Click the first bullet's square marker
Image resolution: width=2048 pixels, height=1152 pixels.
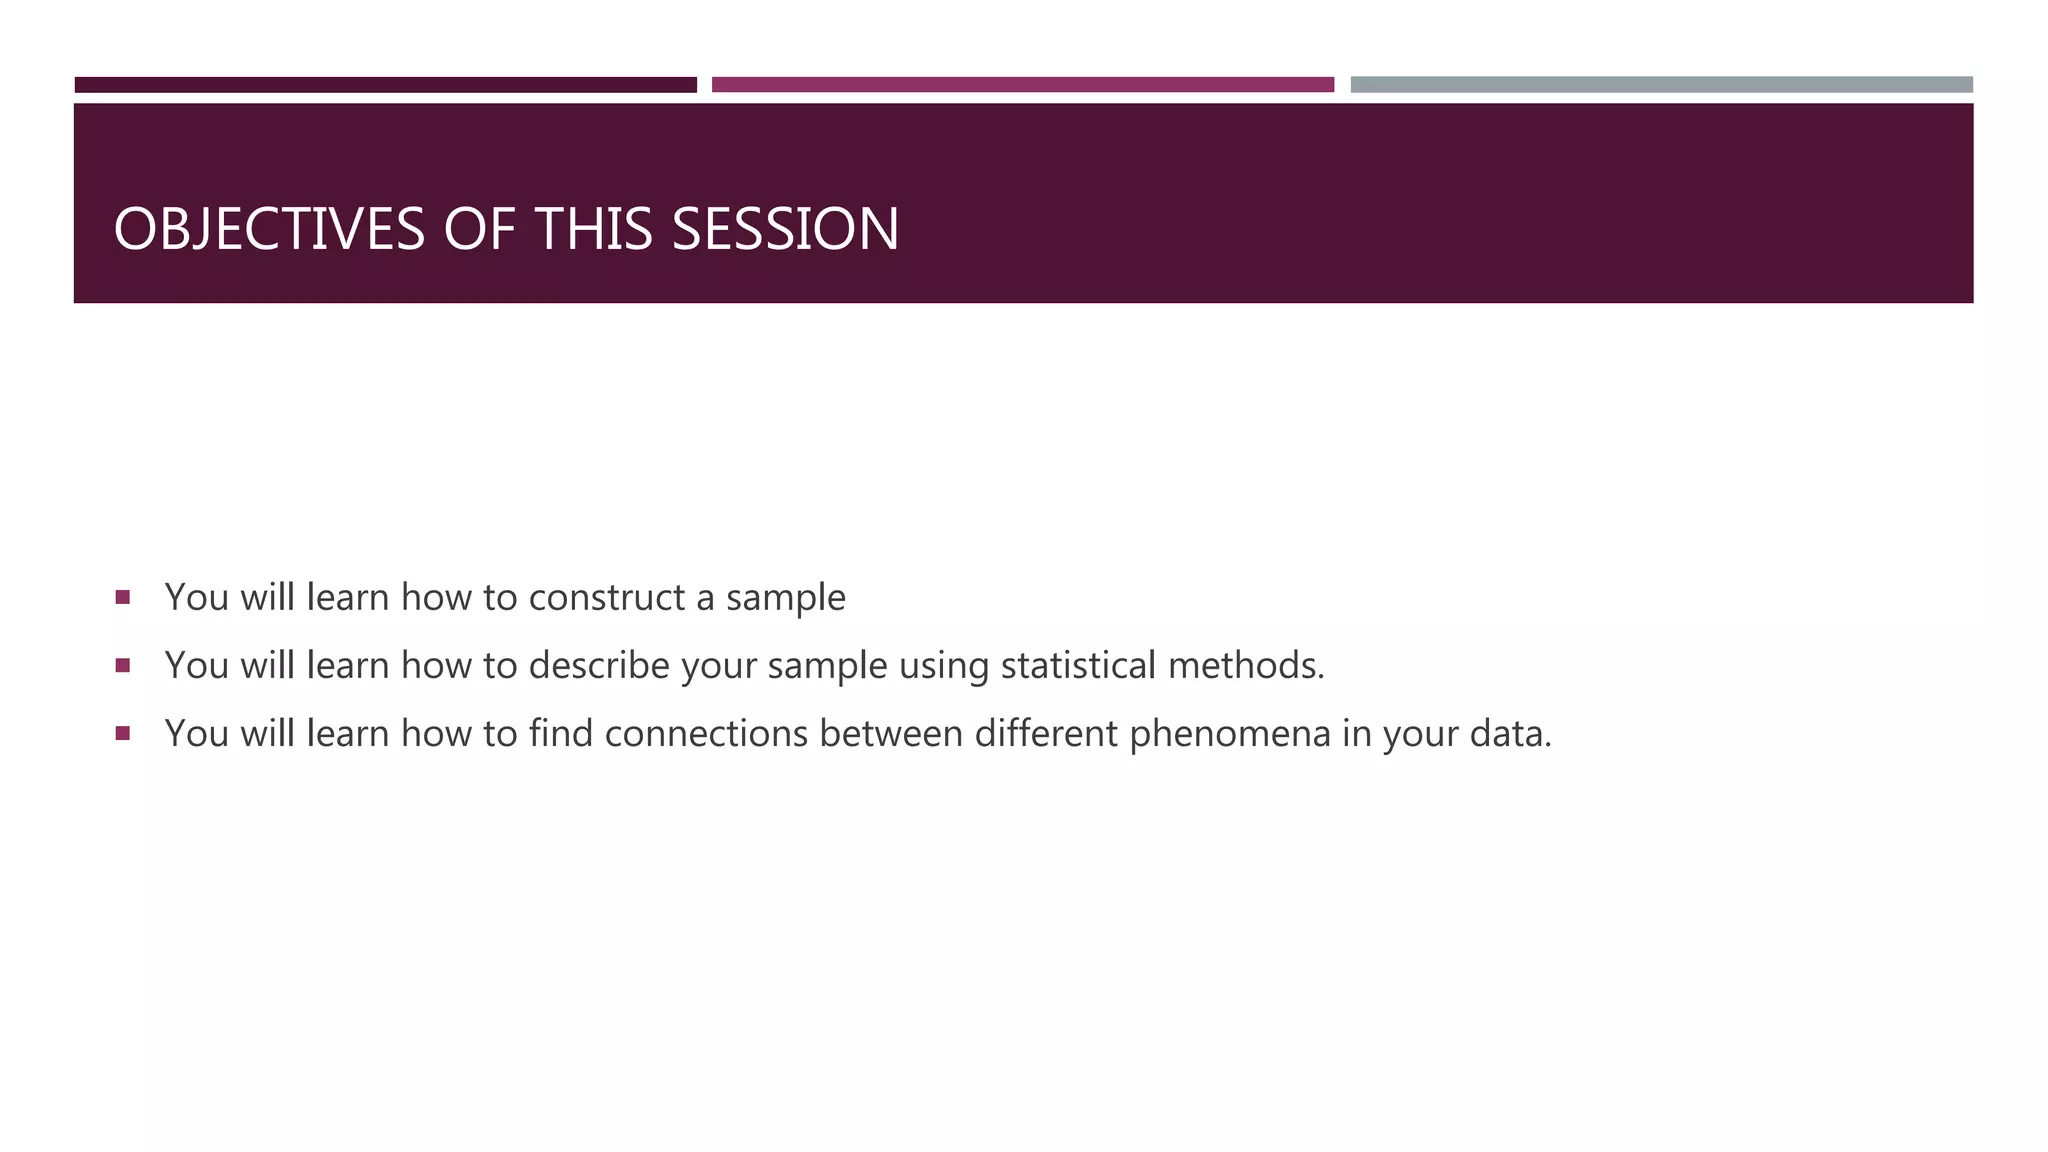(x=123, y=597)
